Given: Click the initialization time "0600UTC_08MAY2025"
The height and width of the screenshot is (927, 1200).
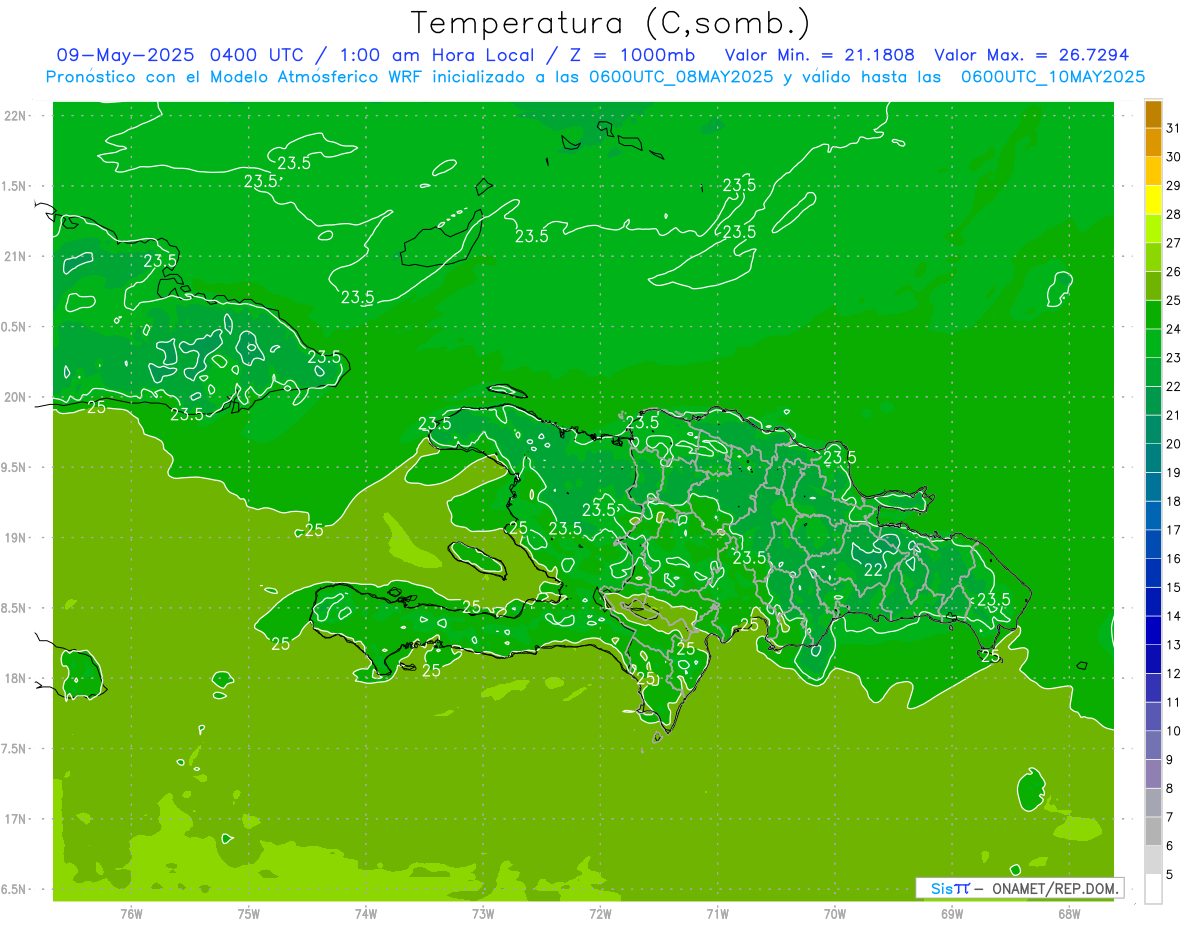Looking at the screenshot, I should tap(681, 77).
